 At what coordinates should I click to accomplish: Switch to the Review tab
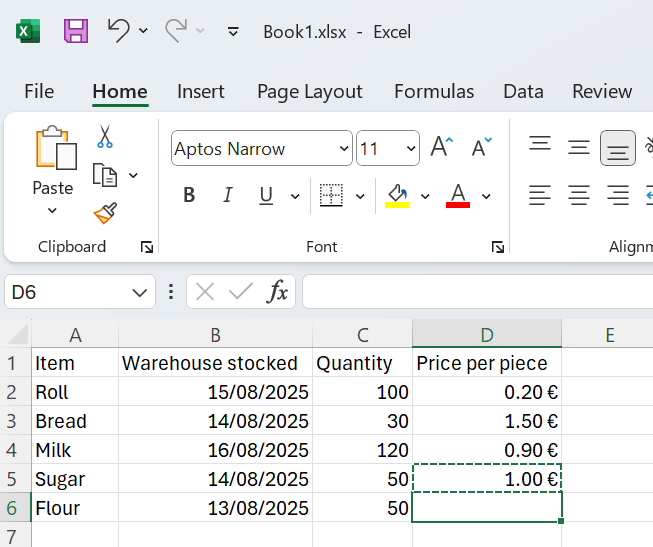(602, 92)
